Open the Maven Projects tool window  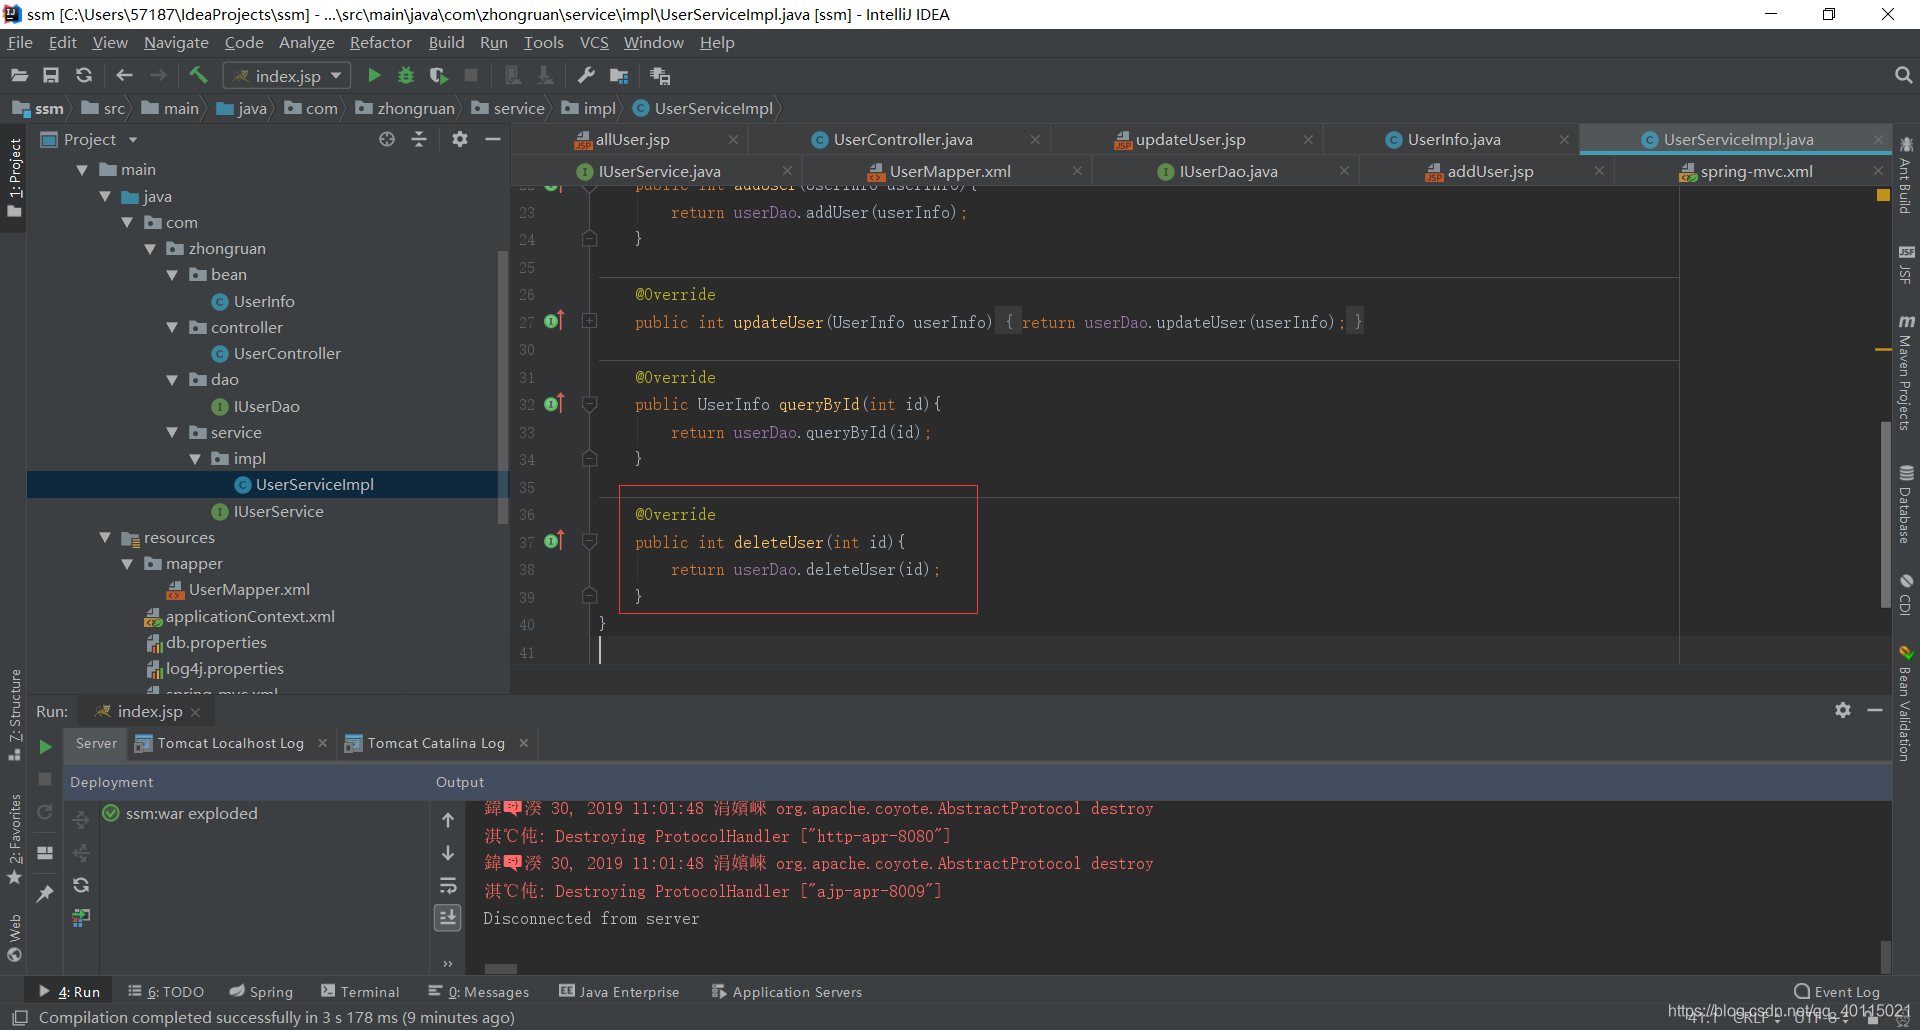tap(1906, 372)
